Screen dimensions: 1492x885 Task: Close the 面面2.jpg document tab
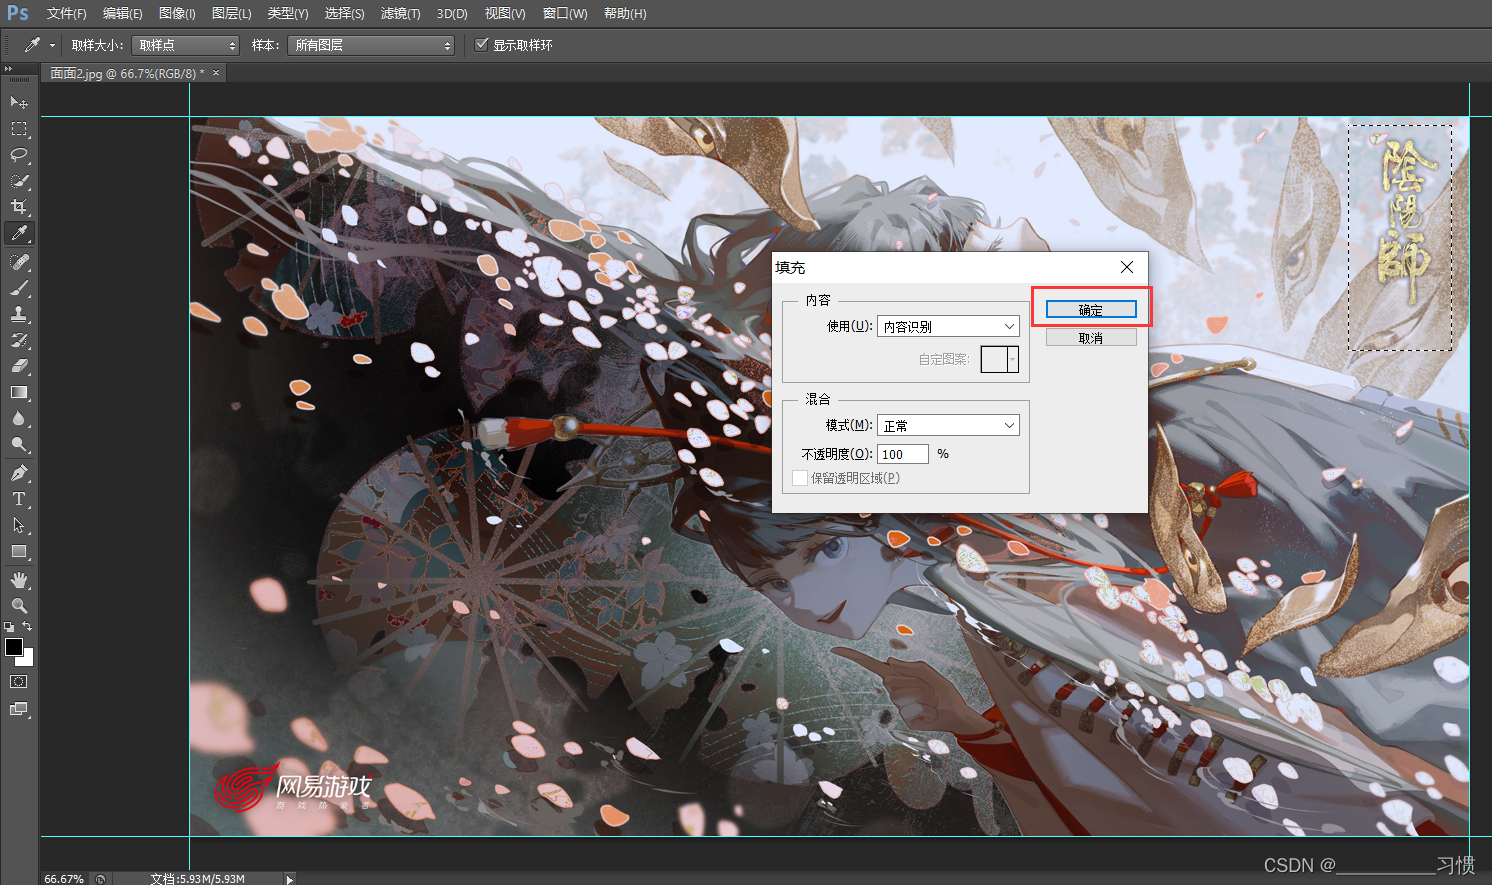point(216,73)
